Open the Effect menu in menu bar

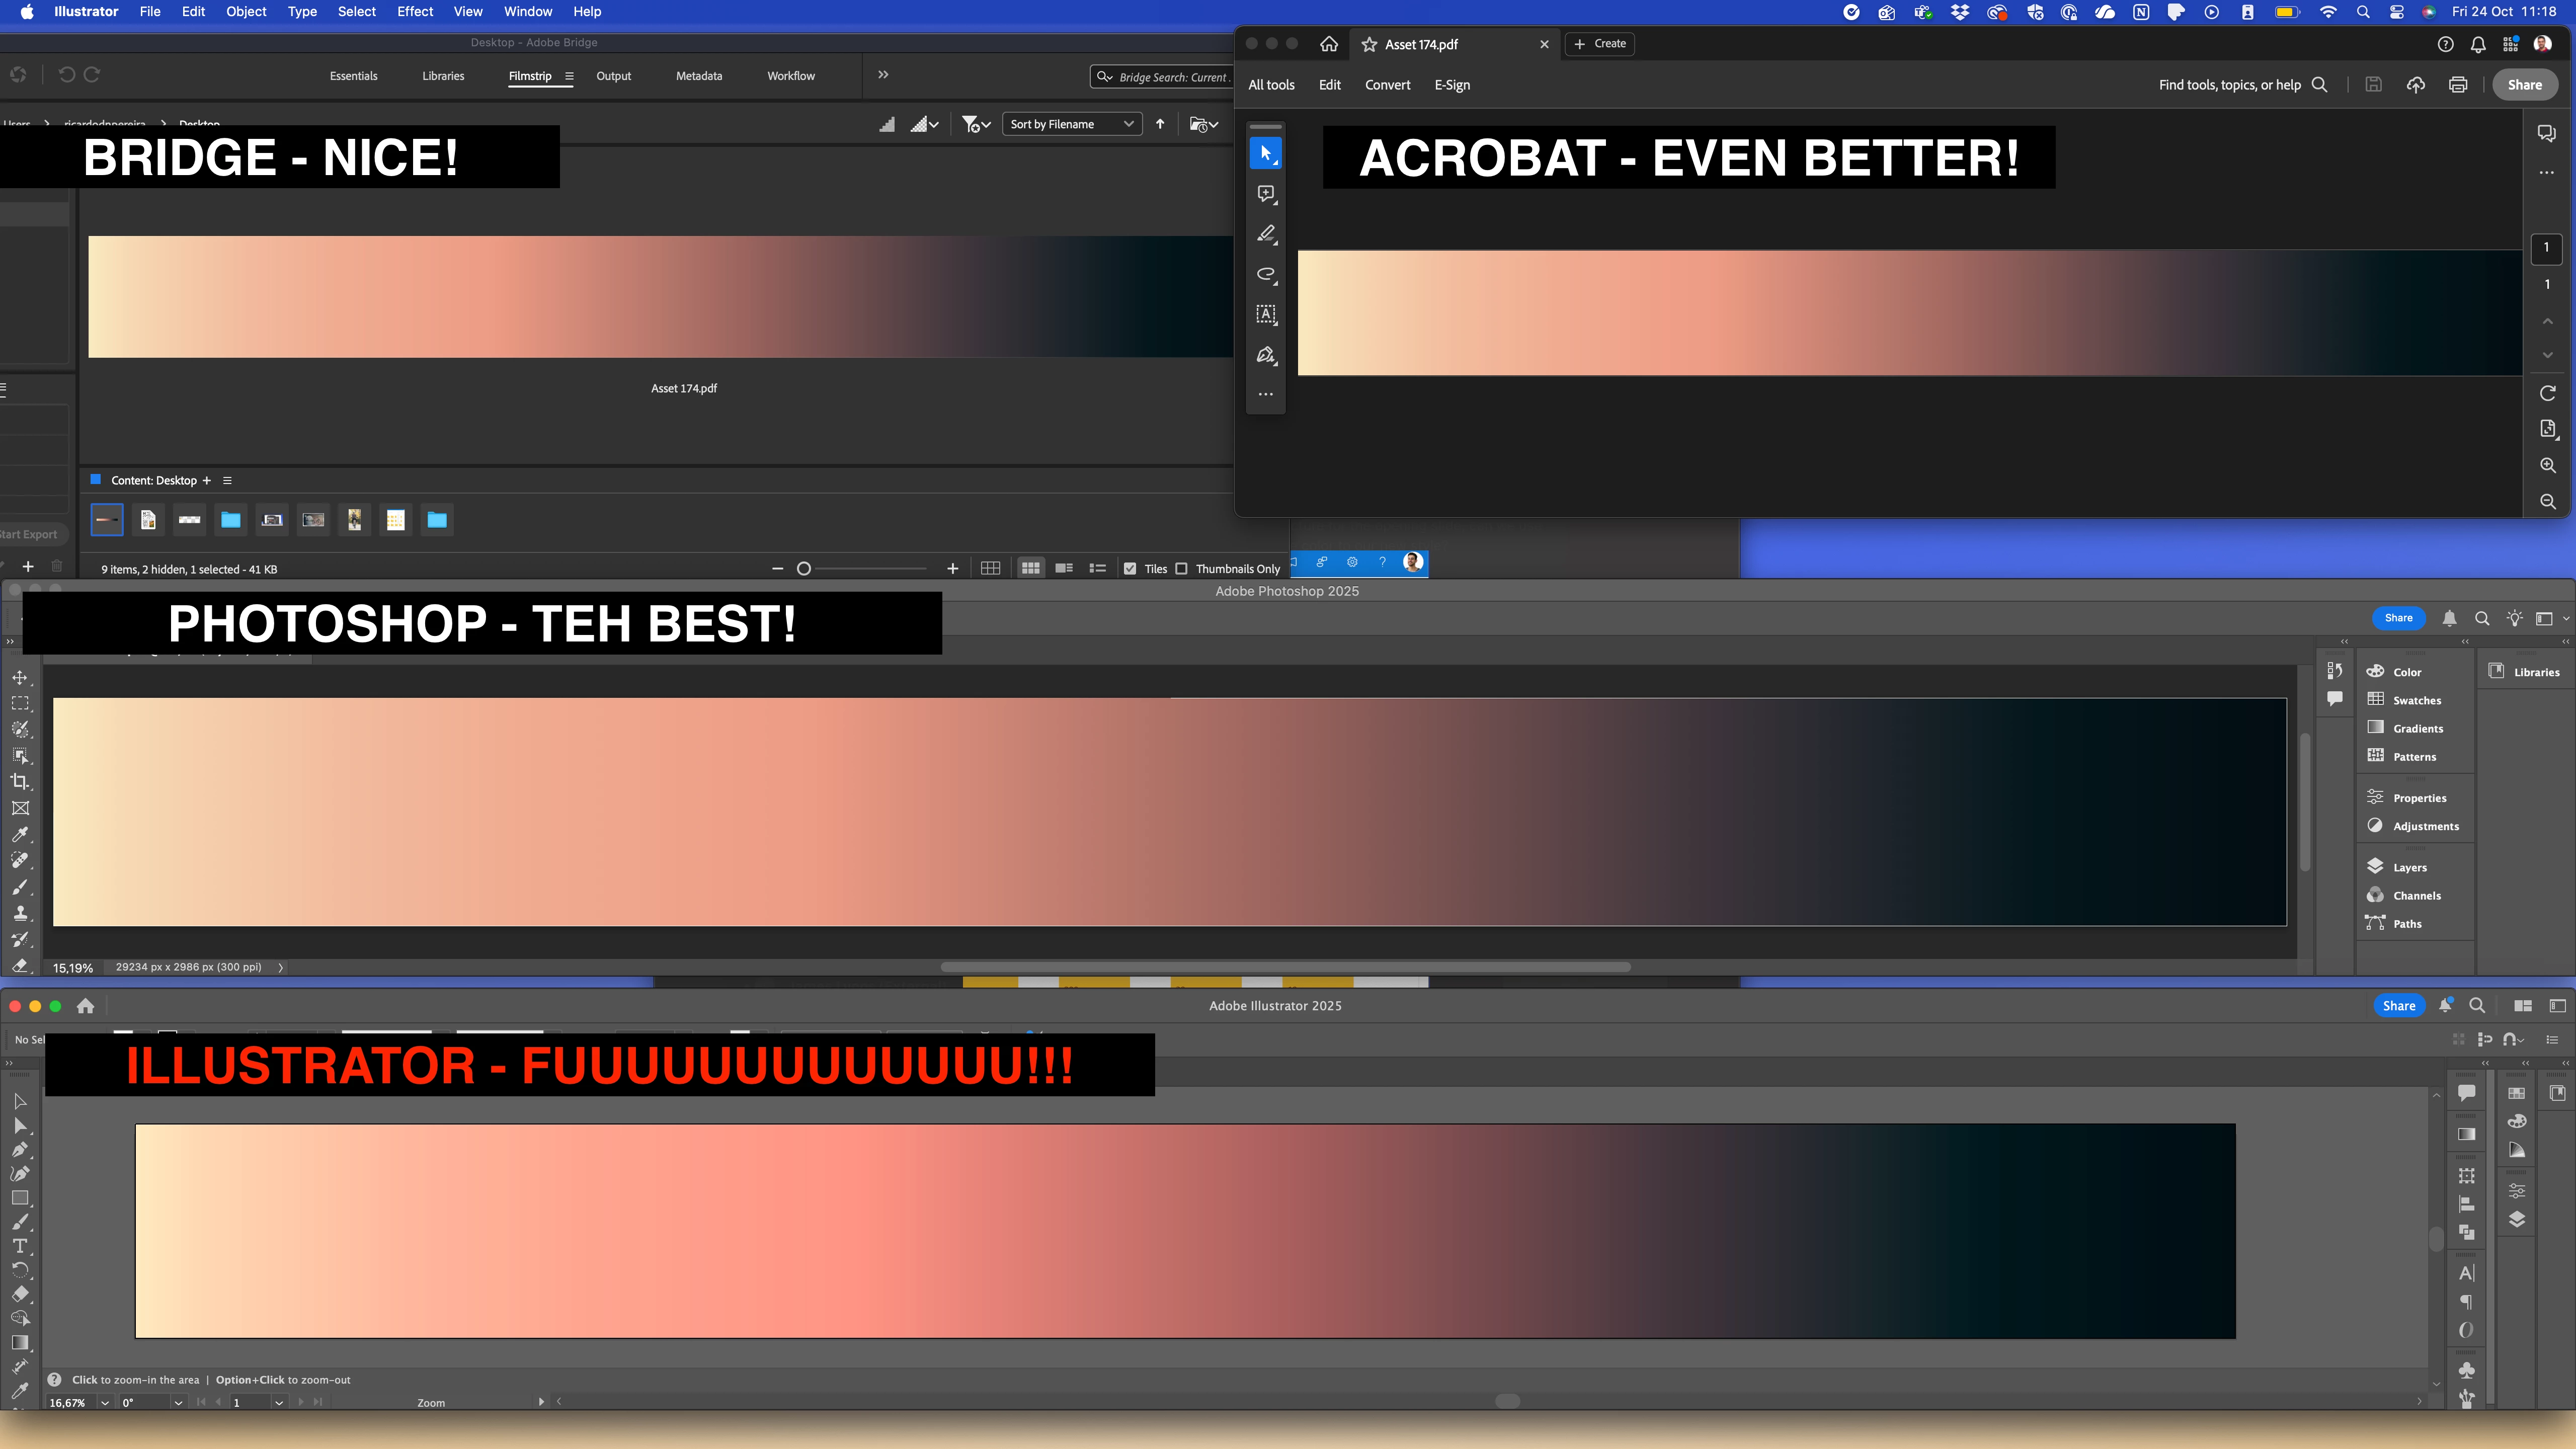coord(414,12)
